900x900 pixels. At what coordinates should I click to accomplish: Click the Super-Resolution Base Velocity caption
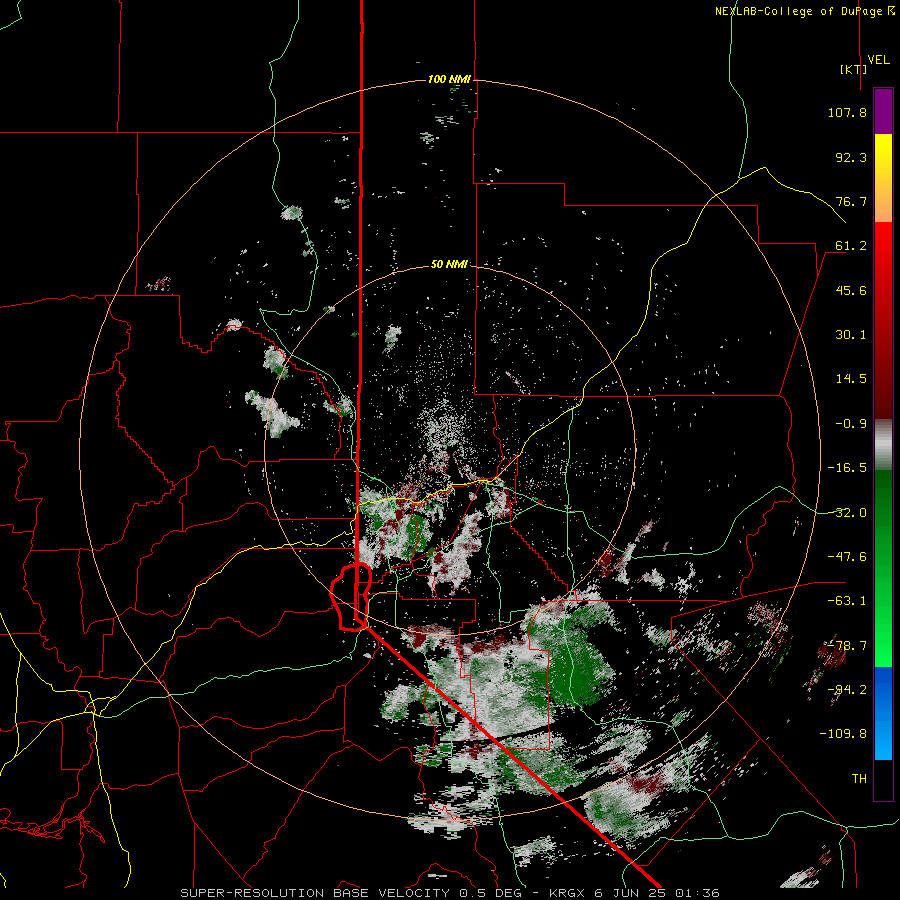click(x=449, y=893)
